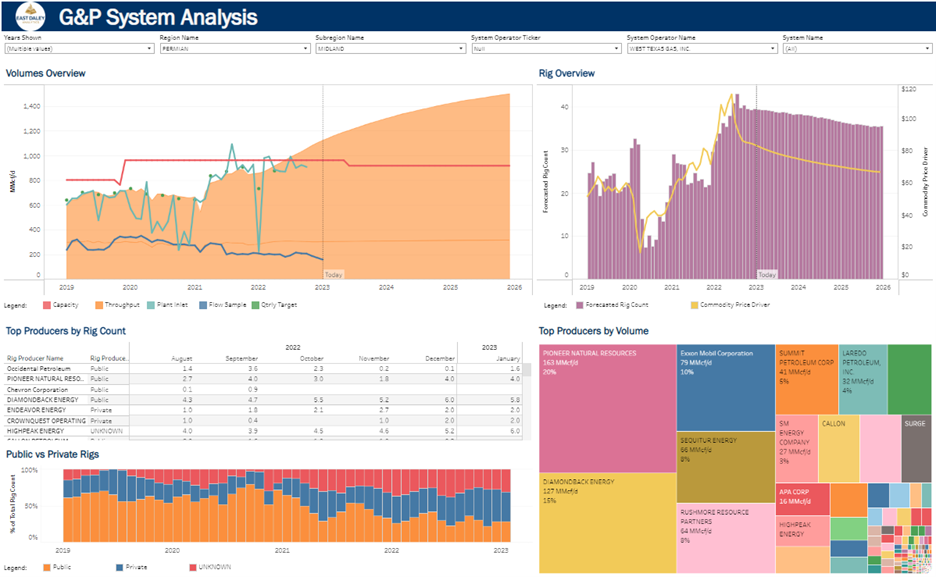Click the Public vs Private Rigs title
Image resolution: width=936 pixels, height=577 pixels.
click(53, 455)
